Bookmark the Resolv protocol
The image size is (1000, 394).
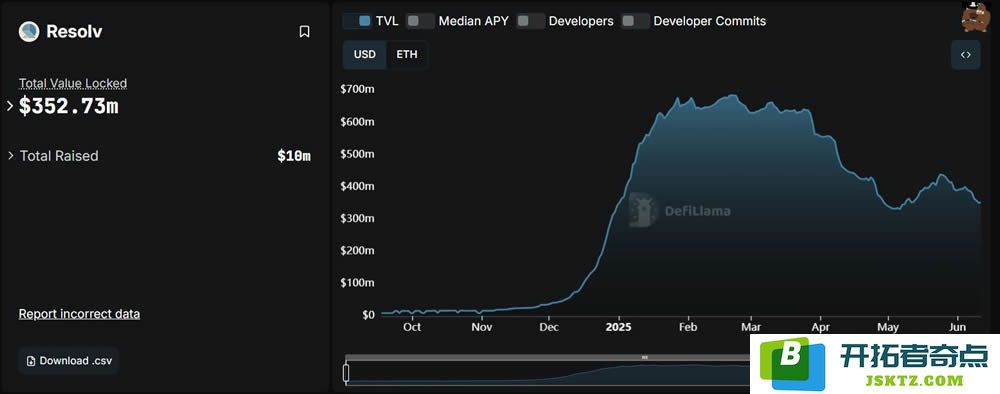click(304, 32)
